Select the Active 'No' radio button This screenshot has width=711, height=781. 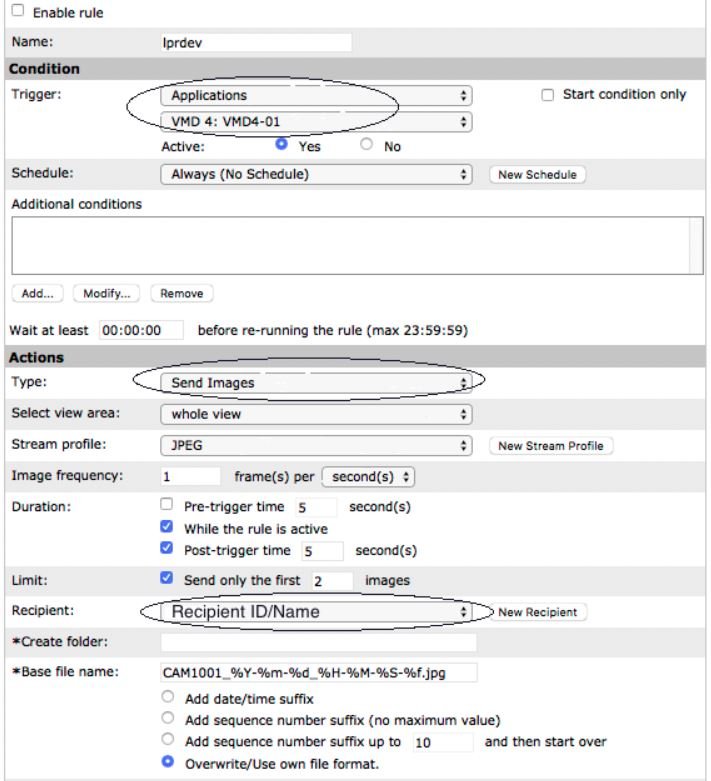[x=366, y=144]
